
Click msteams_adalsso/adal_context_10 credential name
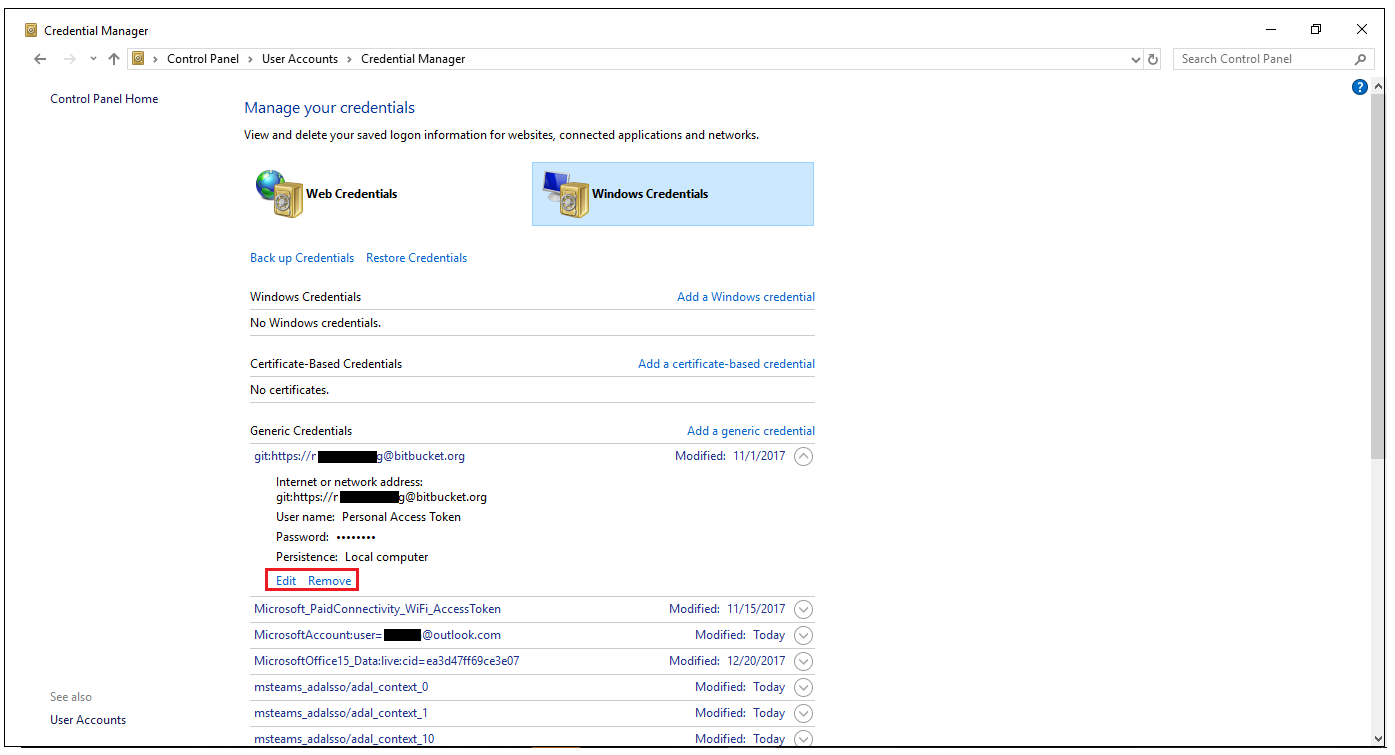[x=344, y=739]
